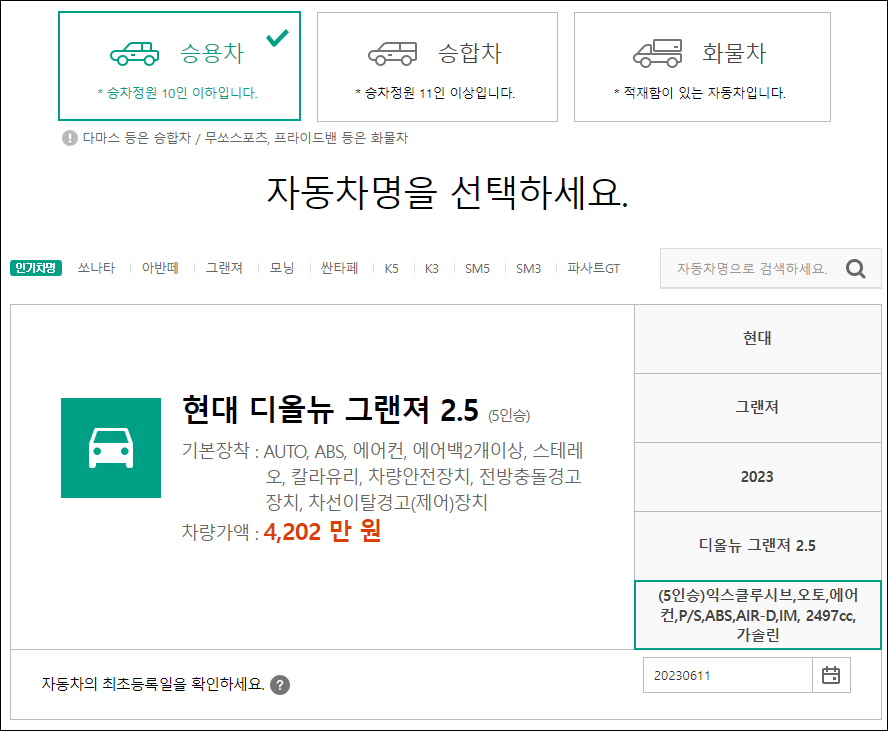This screenshot has width=888, height=731.
Task: Click the van icon beside 승합차
Action: pyautogui.click(x=392, y=54)
